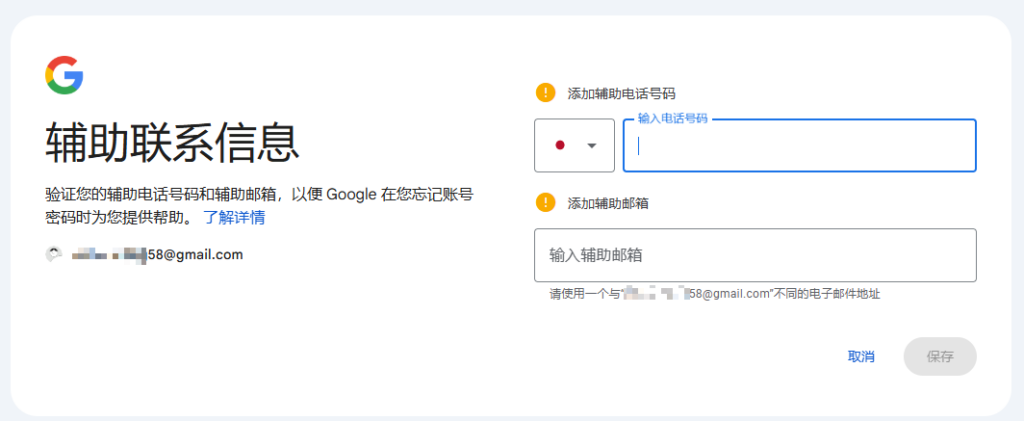Click the Google logo
Viewport: 1024px width, 421px height.
(x=64, y=75)
